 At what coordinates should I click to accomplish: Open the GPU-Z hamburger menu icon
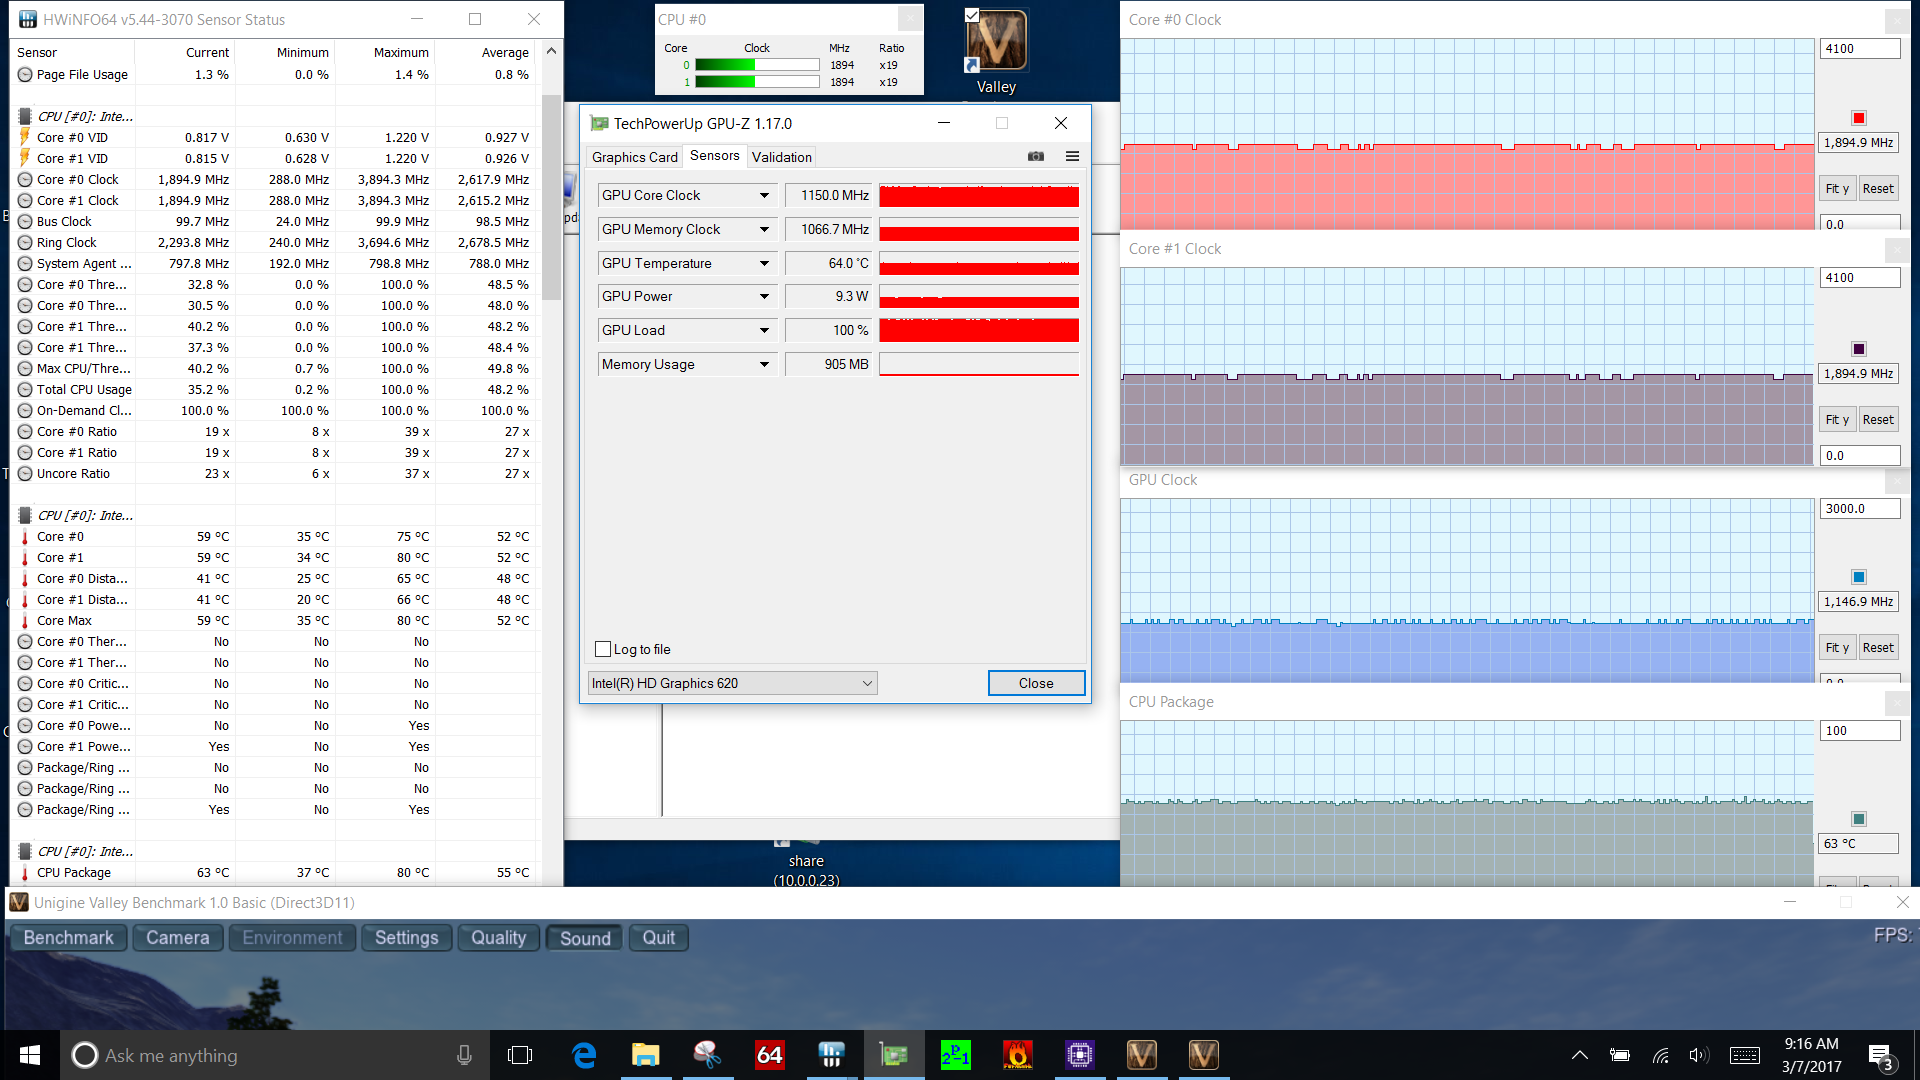1072,156
